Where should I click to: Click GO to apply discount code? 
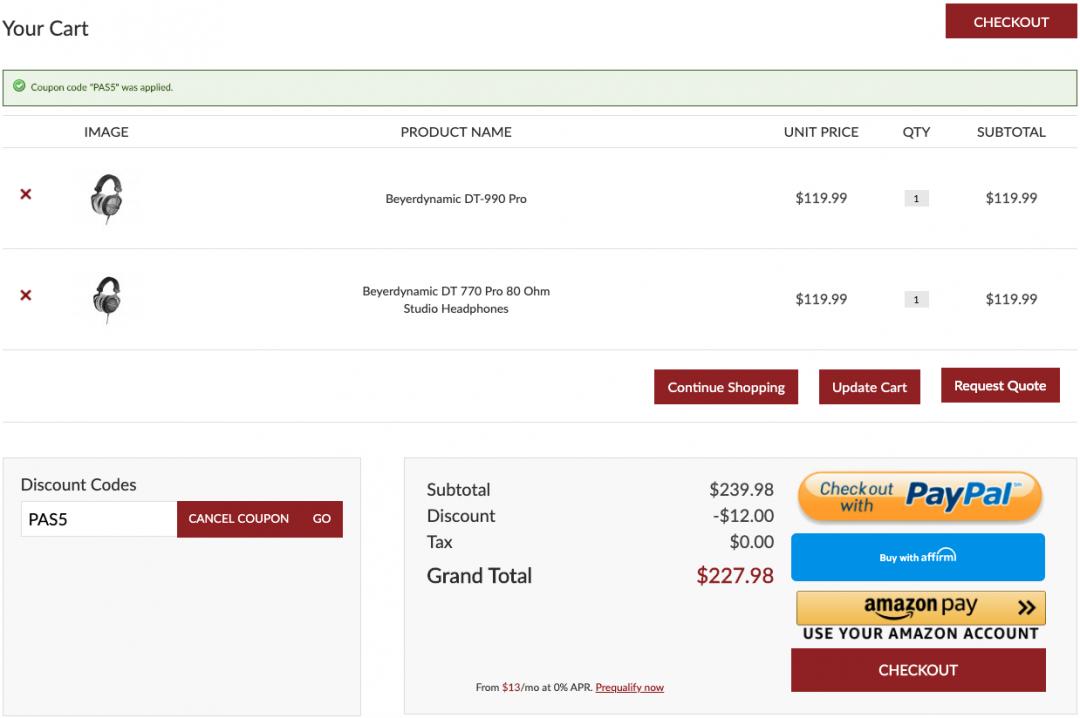coord(321,519)
